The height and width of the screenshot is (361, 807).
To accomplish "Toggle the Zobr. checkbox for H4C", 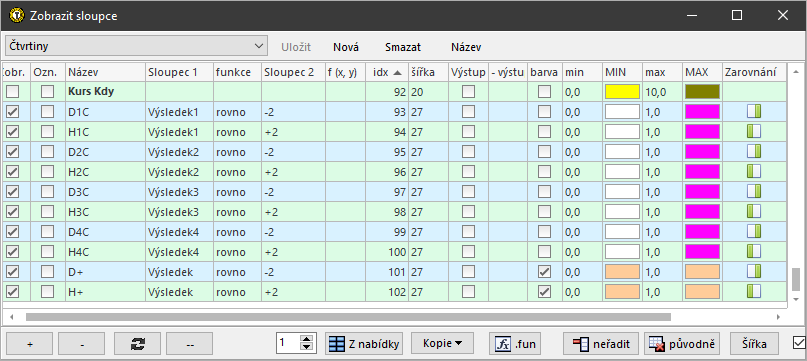I will tap(13, 252).
